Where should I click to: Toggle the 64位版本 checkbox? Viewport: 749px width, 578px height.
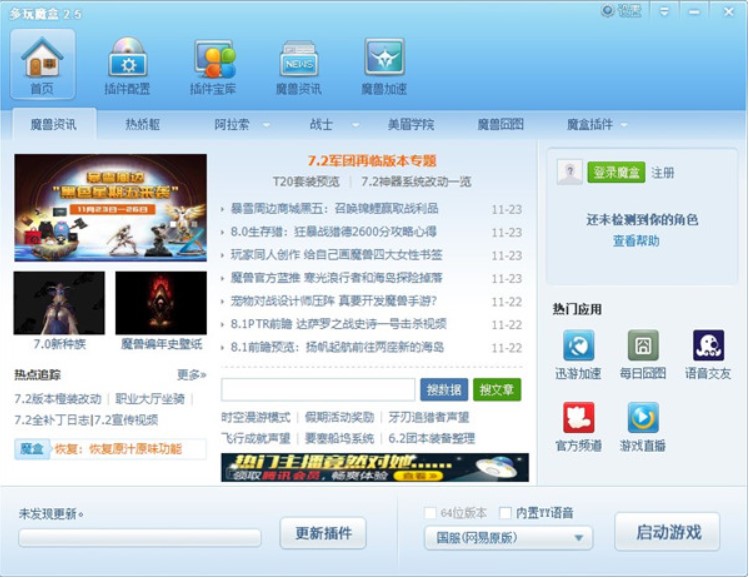[430, 513]
